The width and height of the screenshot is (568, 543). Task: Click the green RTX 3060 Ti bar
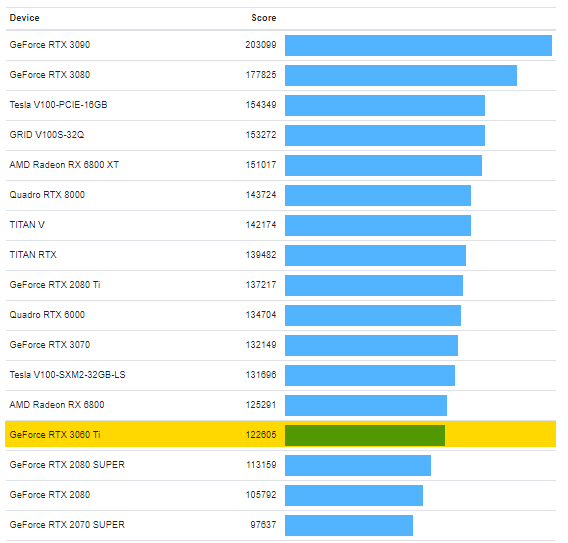(365, 436)
